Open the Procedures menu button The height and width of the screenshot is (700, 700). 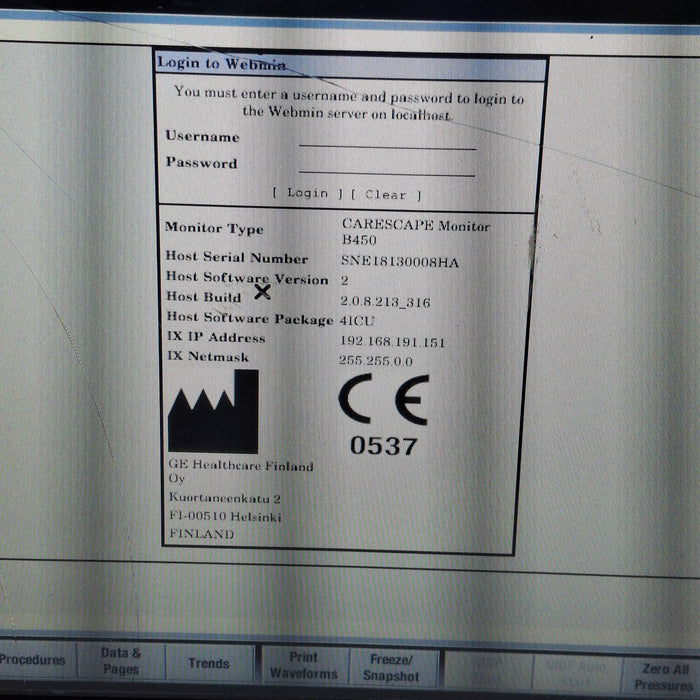[33, 660]
